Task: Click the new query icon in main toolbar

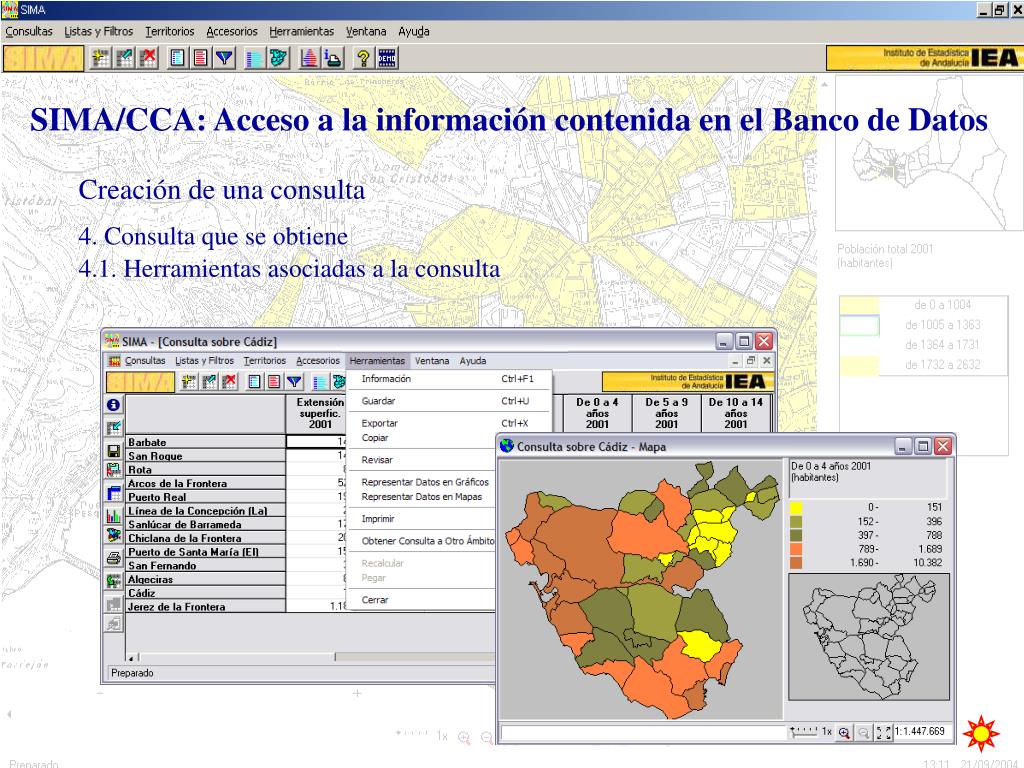Action: [x=101, y=58]
